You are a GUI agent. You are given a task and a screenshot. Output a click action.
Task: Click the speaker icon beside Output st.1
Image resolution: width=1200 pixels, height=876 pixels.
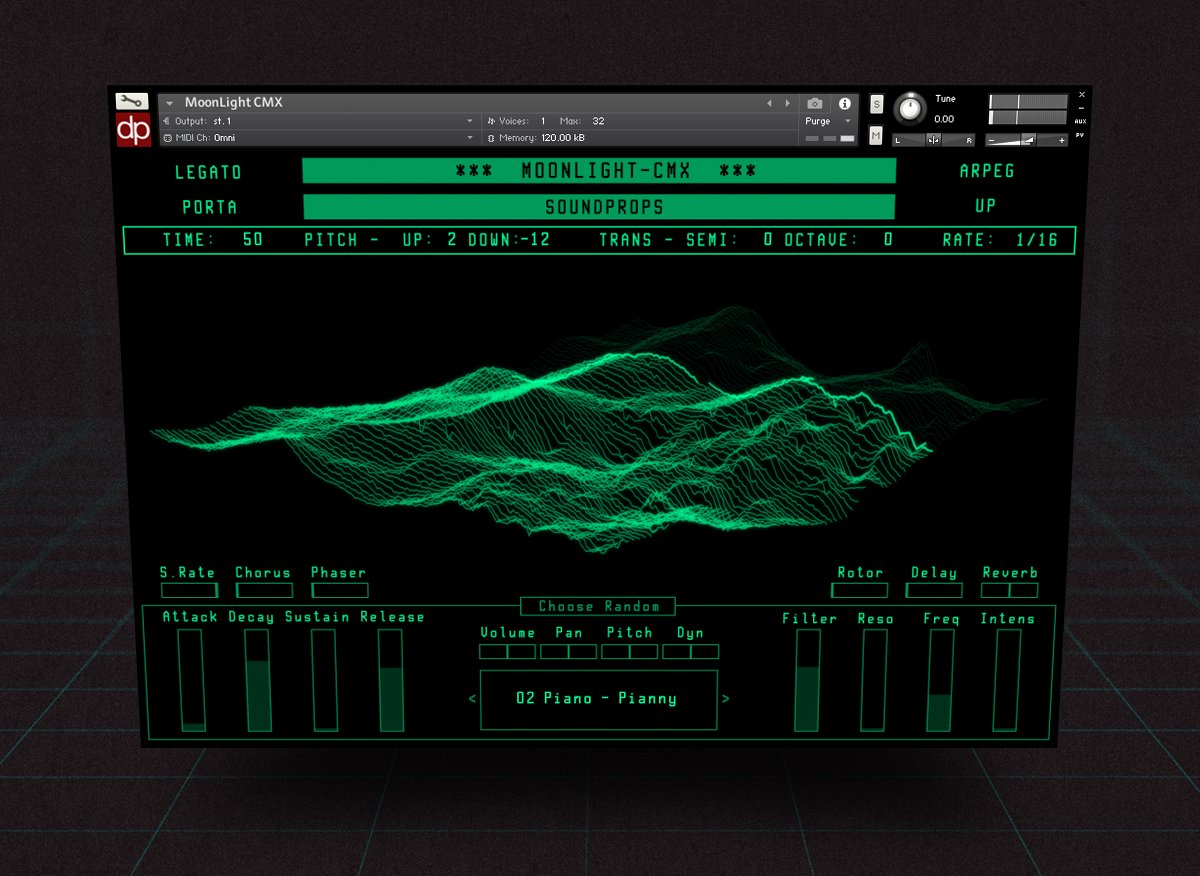pyautogui.click(x=166, y=121)
